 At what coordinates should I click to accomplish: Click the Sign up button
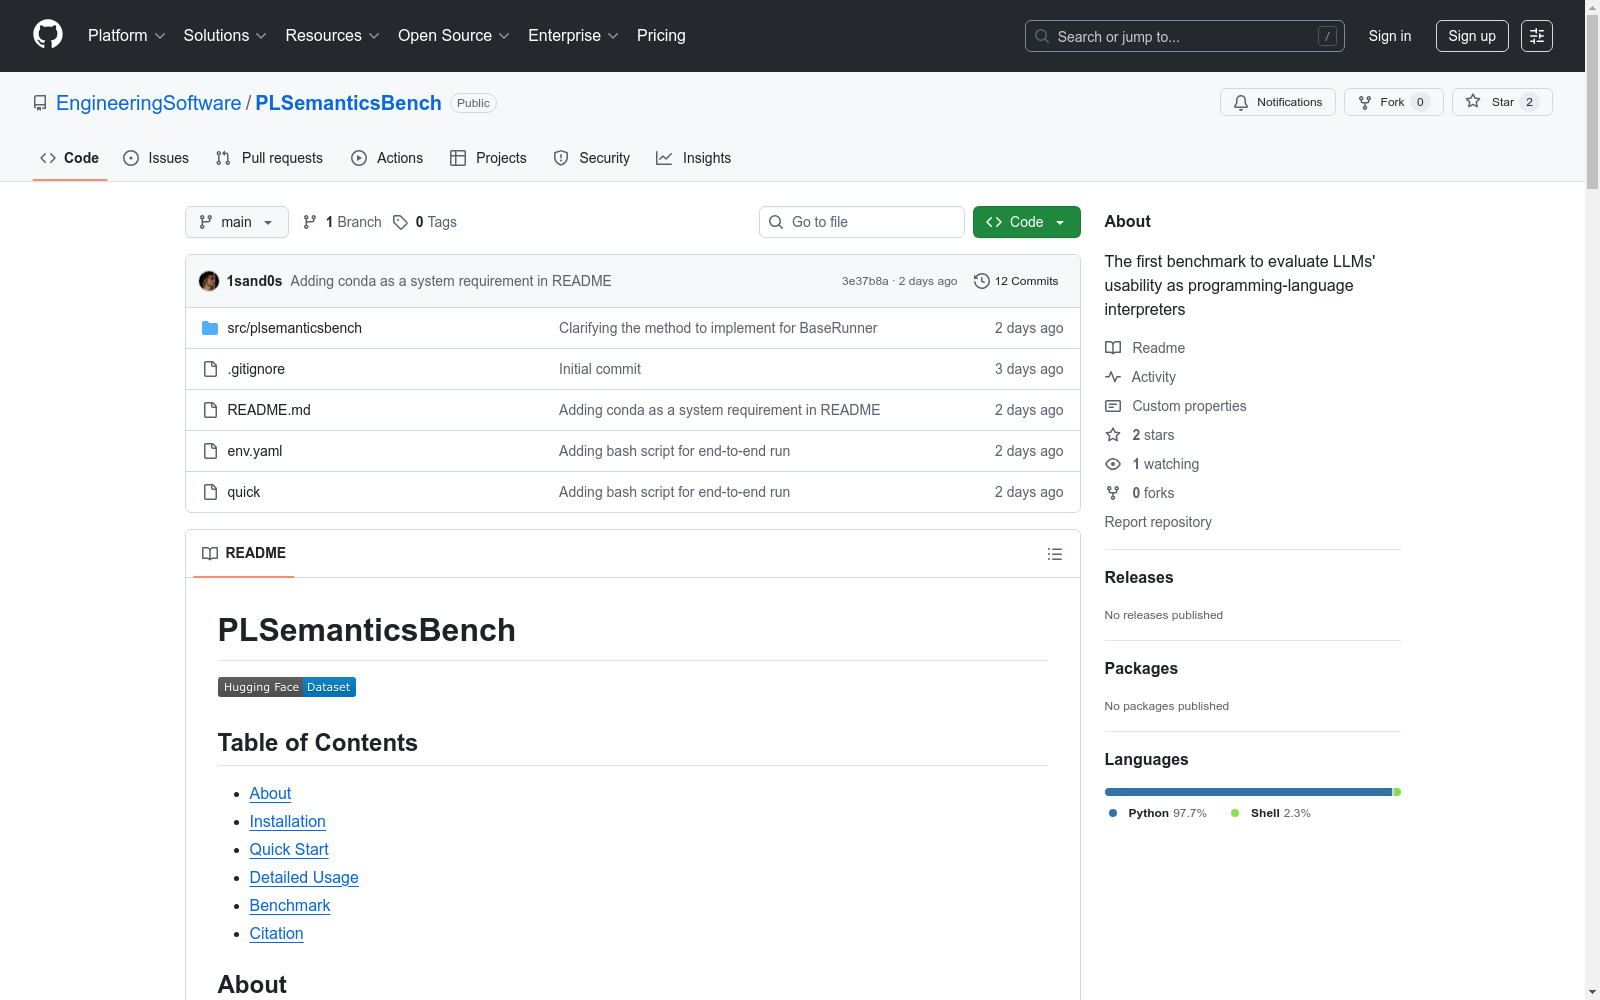click(1472, 36)
